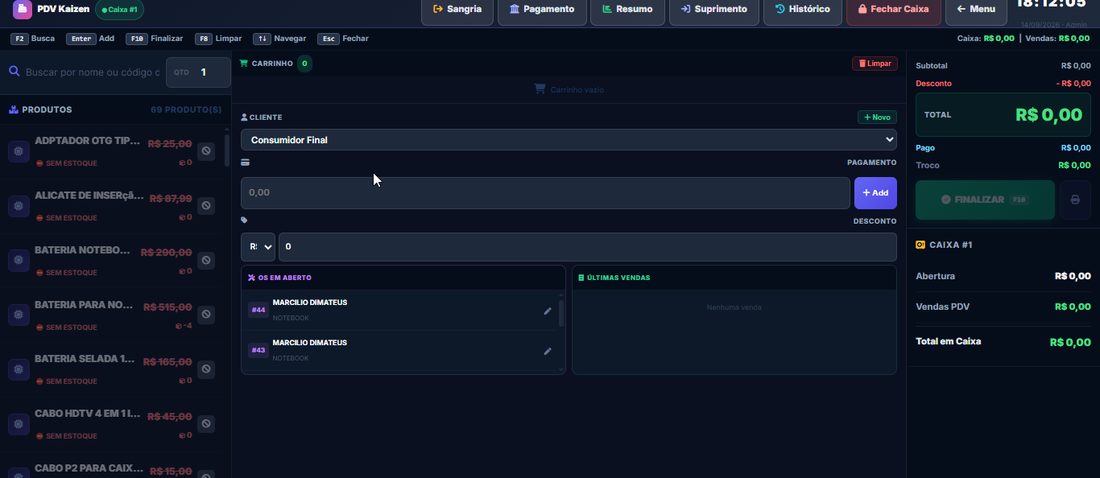
Task: Focus the product search field
Action: point(92,72)
